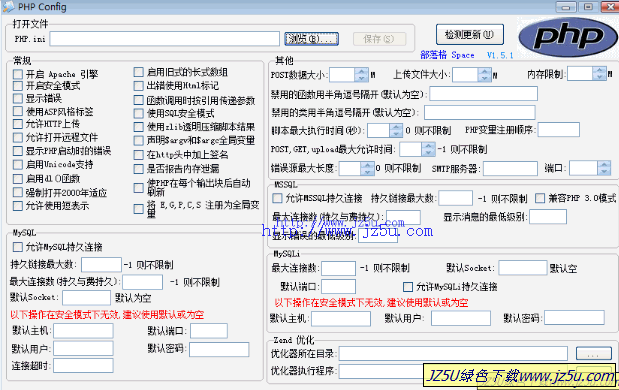619x390 pixels.
Task: Check 启用旧式的长式数组 option
Action: (x=139, y=72)
